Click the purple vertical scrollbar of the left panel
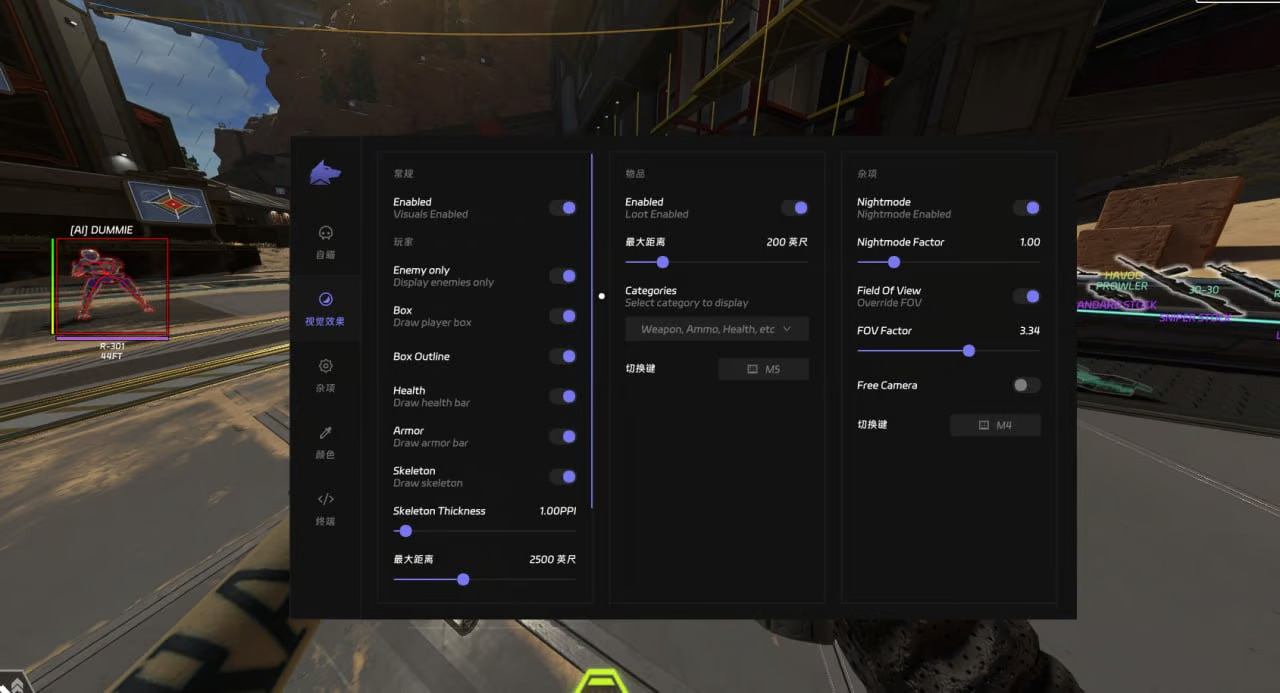This screenshot has height=693, width=1280. pos(592,330)
